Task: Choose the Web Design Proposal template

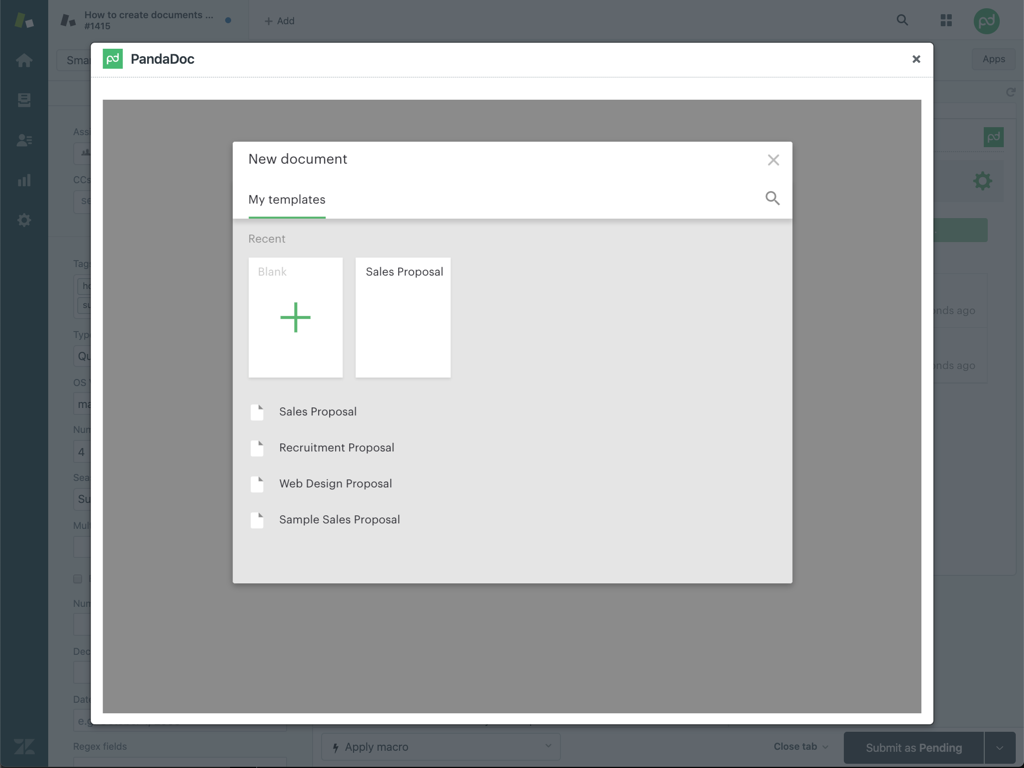Action: coord(335,484)
